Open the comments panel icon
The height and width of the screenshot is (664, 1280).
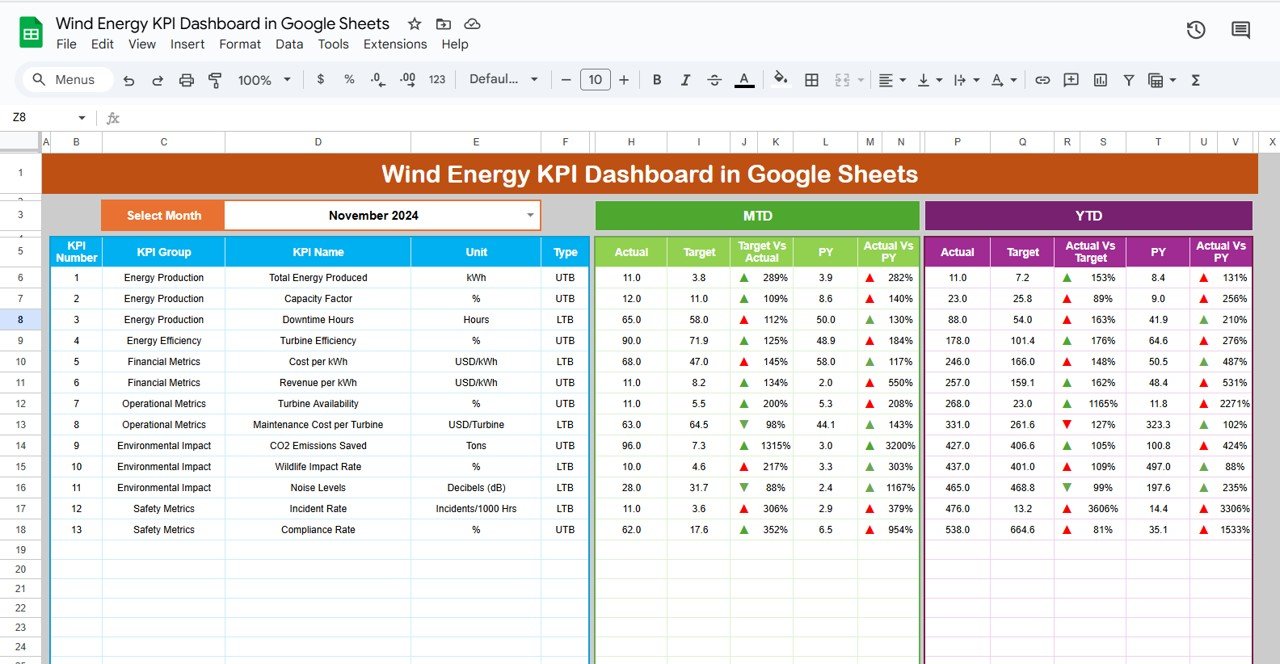tap(1241, 30)
